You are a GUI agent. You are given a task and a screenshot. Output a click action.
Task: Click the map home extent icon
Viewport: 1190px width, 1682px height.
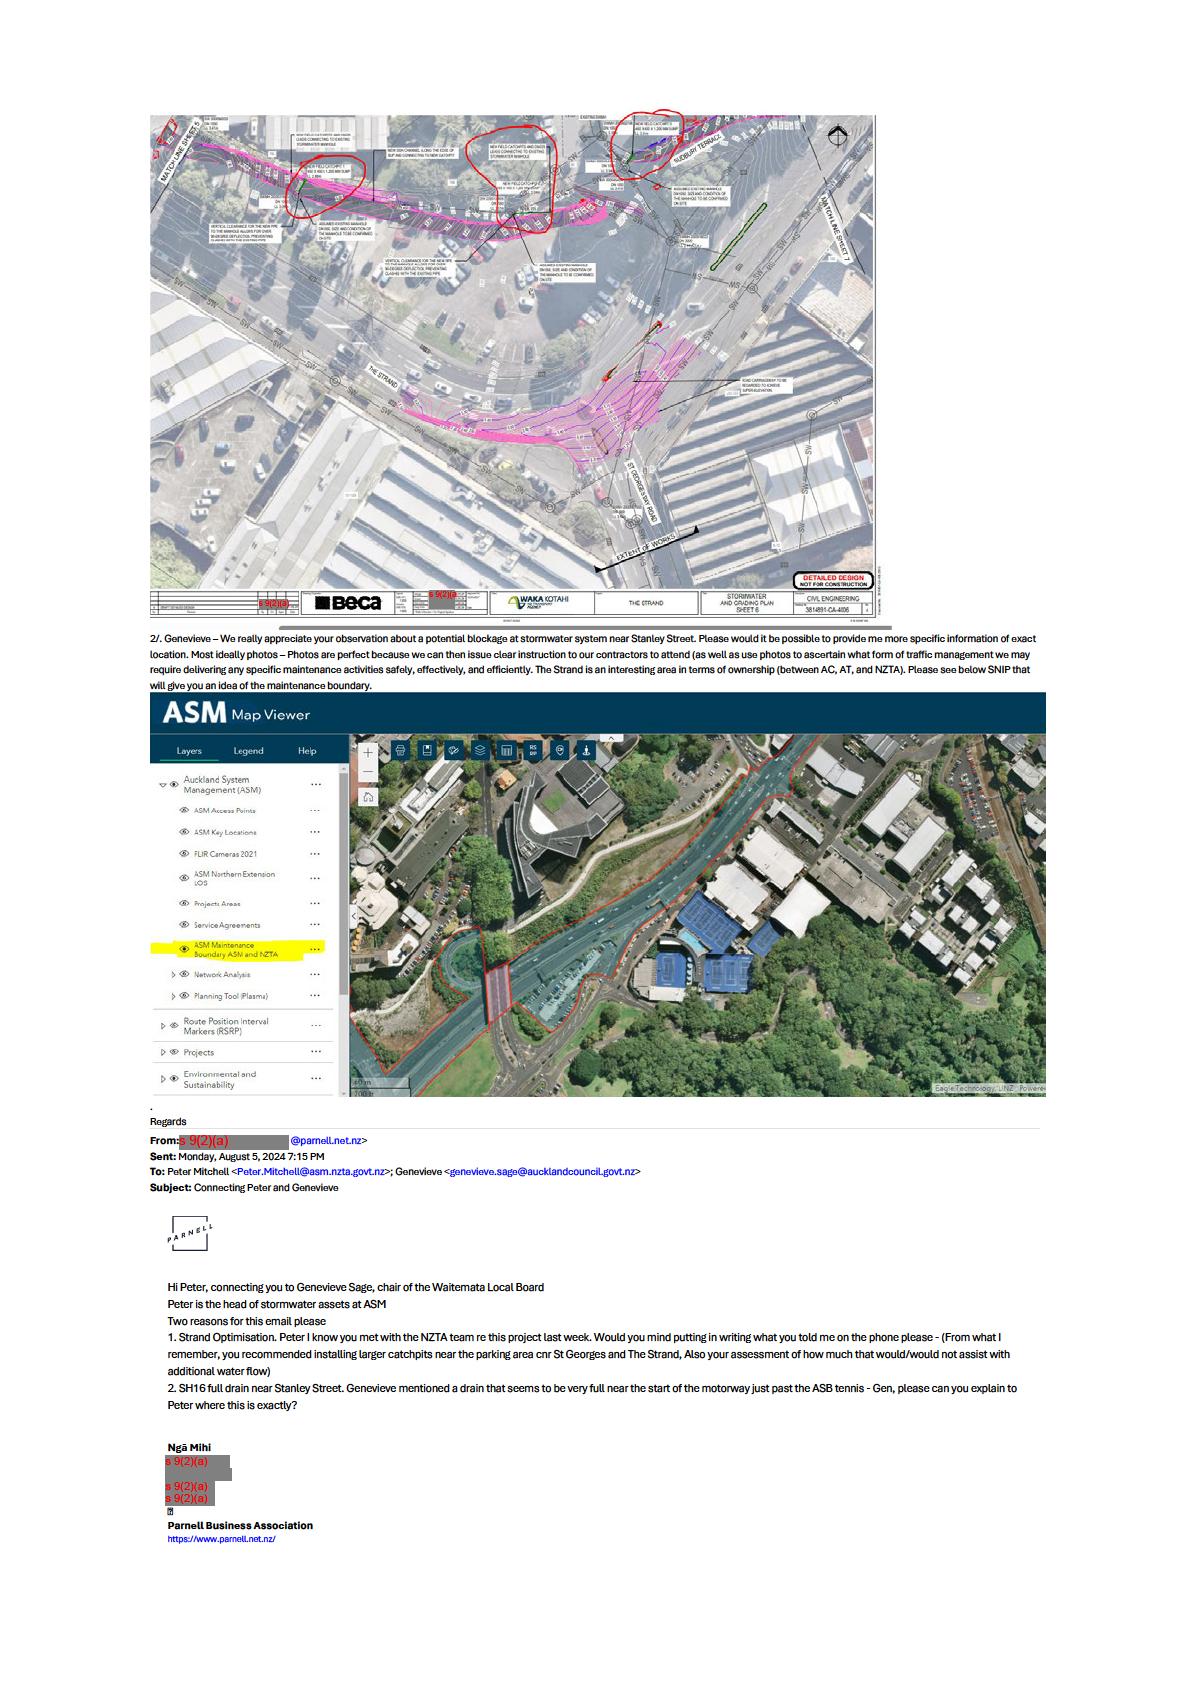click(368, 797)
